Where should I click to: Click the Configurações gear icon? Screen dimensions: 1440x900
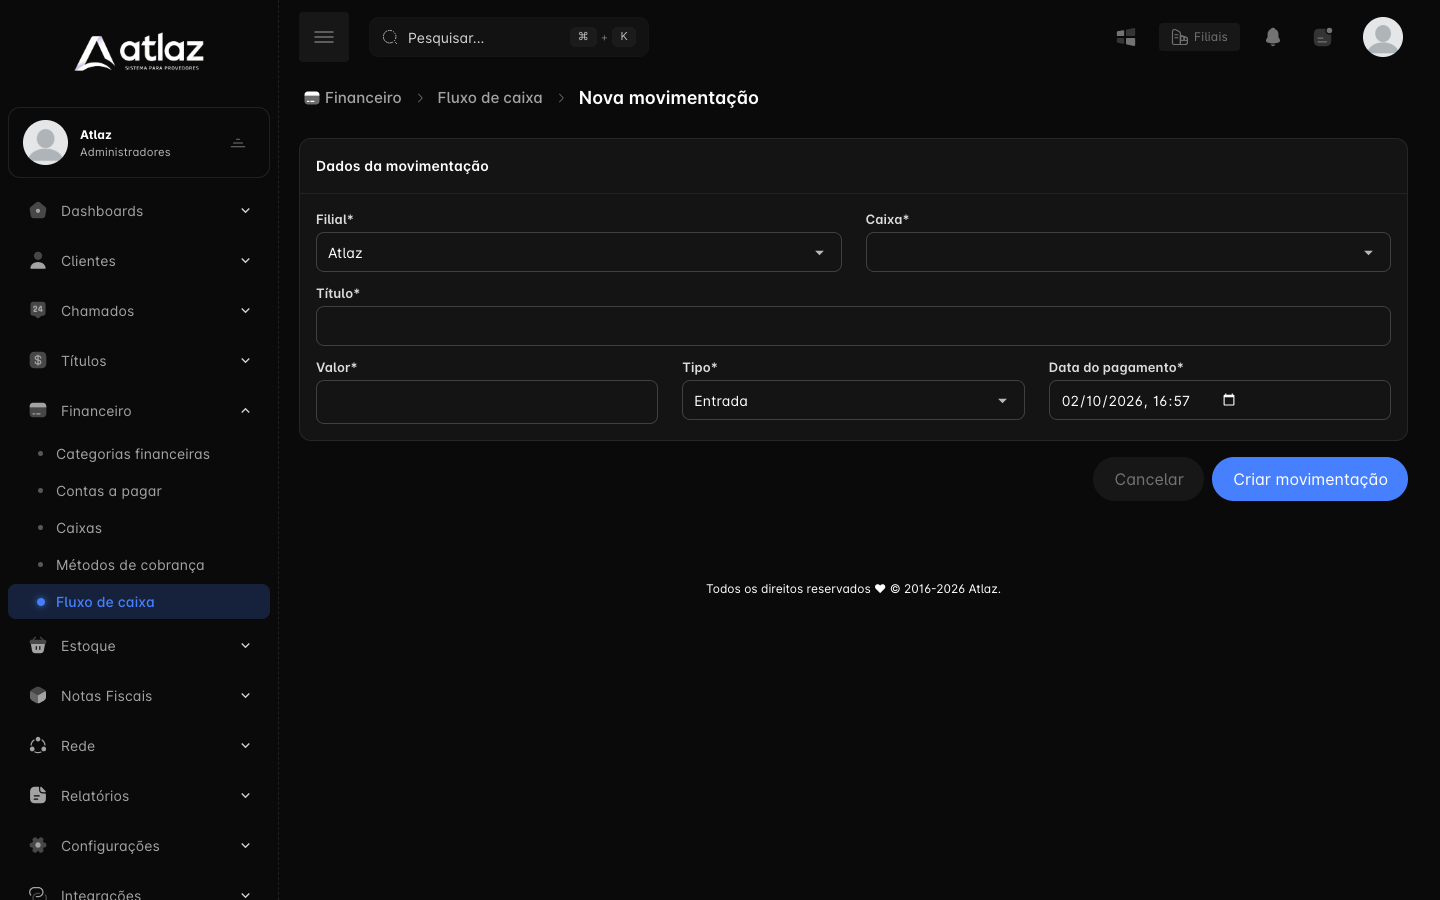38,846
